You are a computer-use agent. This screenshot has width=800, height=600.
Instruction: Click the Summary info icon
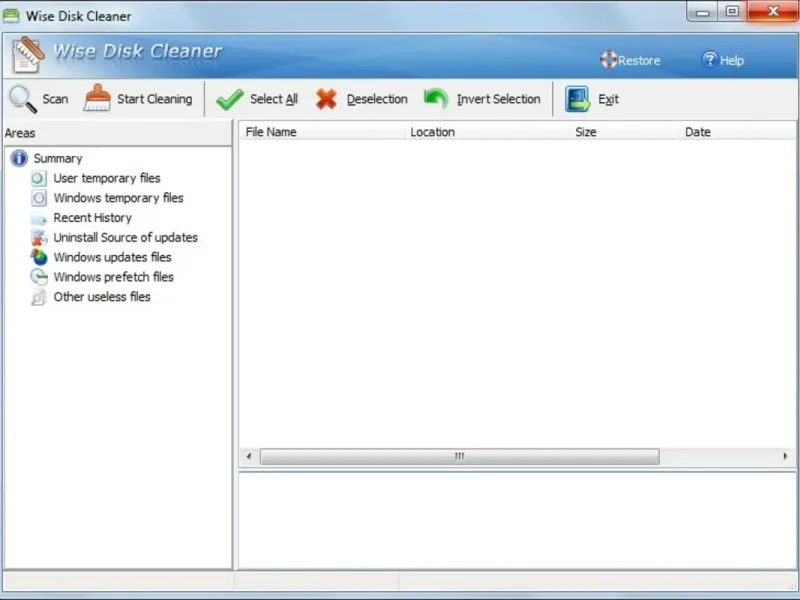pos(19,158)
